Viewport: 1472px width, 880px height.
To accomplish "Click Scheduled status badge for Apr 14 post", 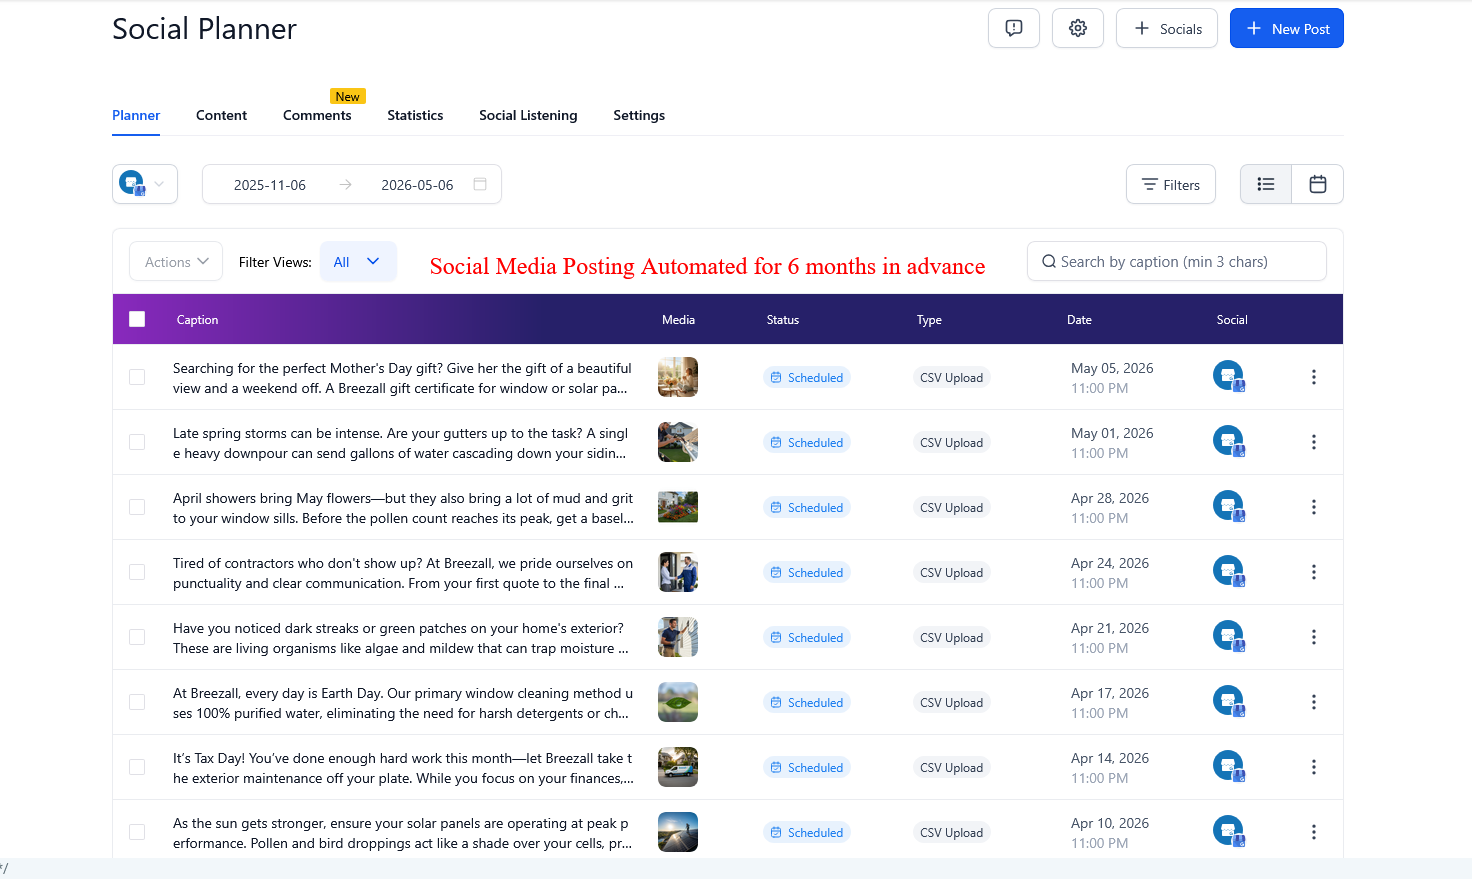I will pos(807,767).
